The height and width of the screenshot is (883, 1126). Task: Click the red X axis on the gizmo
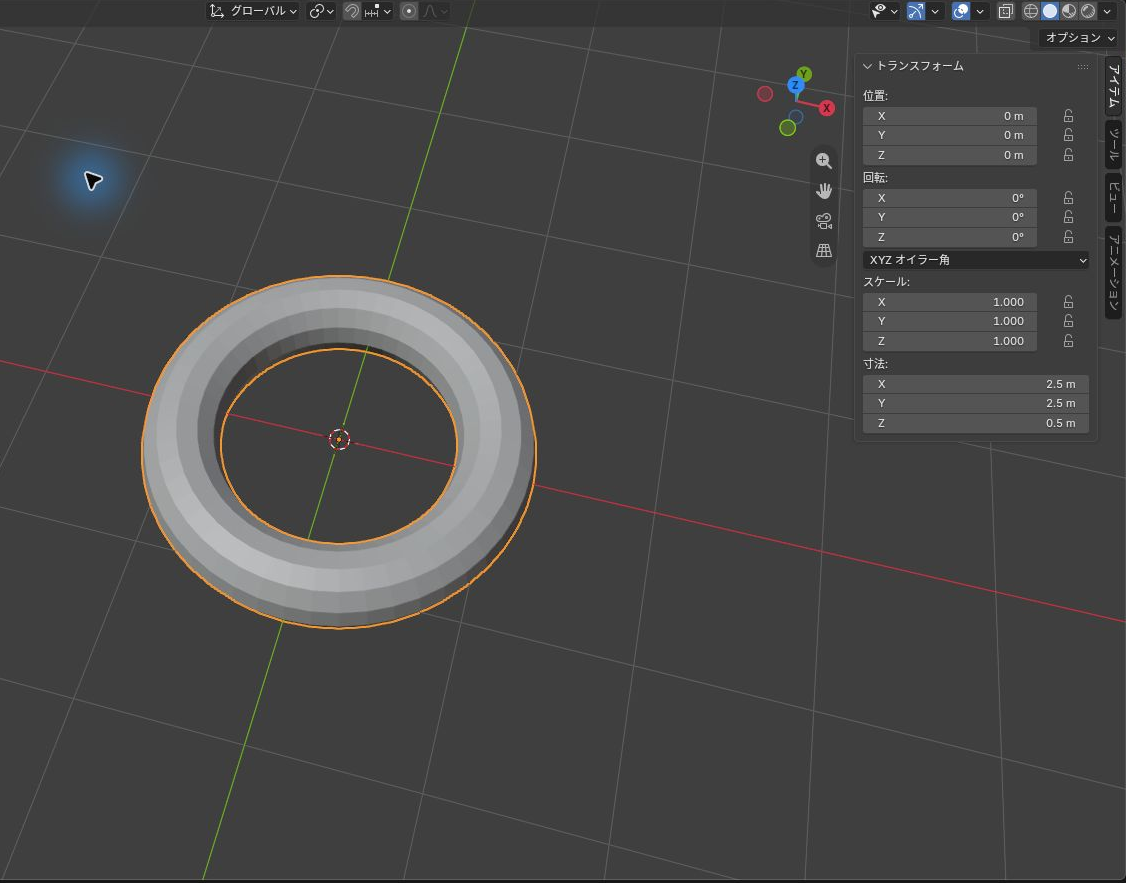point(827,108)
